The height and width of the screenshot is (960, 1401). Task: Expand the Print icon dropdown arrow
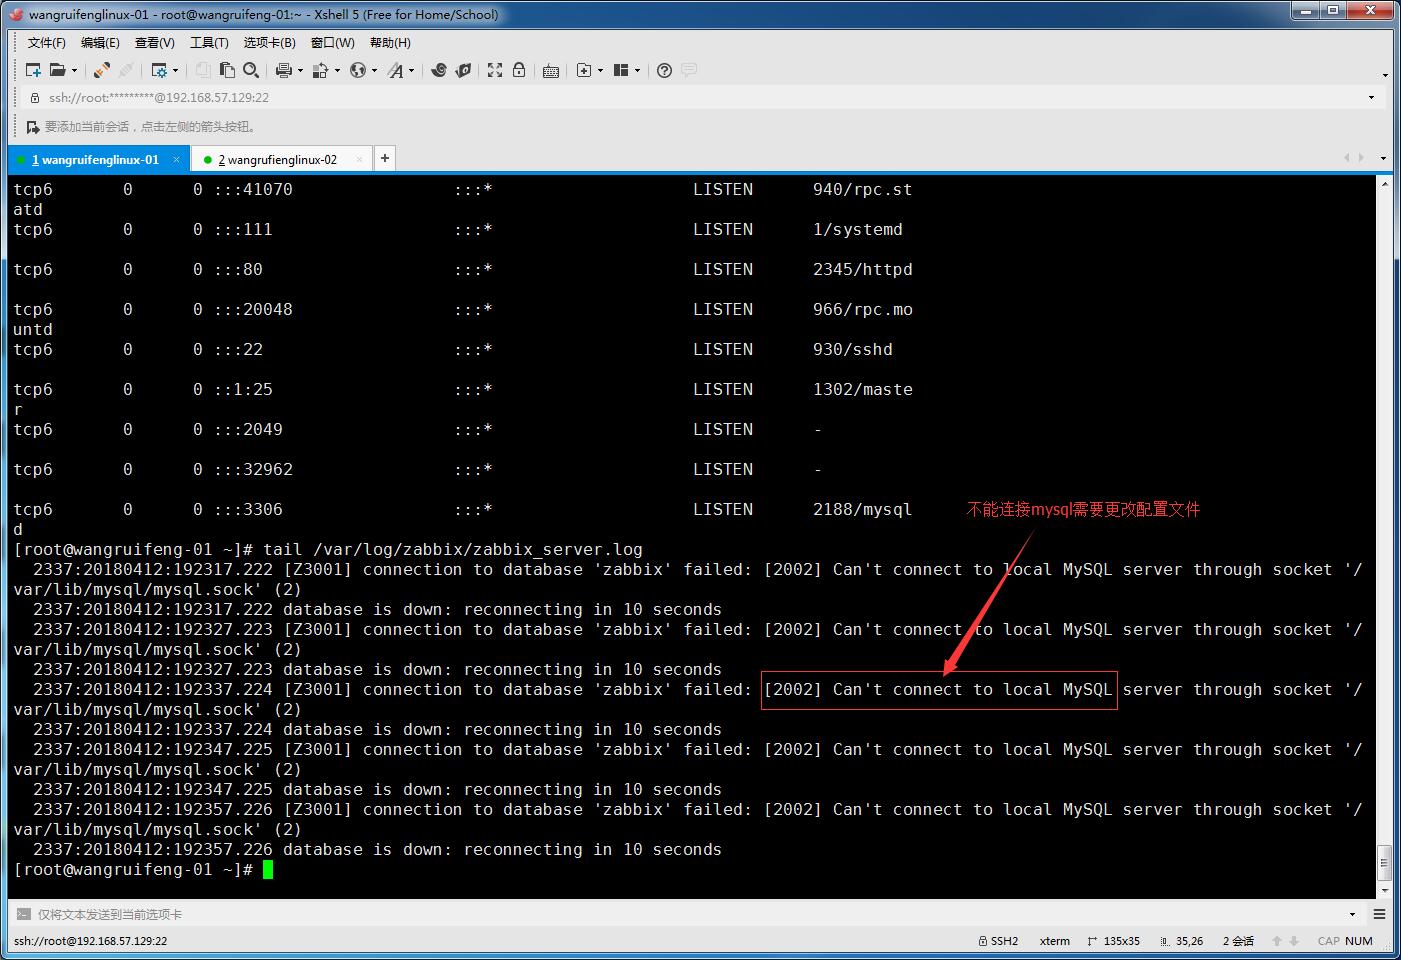point(300,70)
